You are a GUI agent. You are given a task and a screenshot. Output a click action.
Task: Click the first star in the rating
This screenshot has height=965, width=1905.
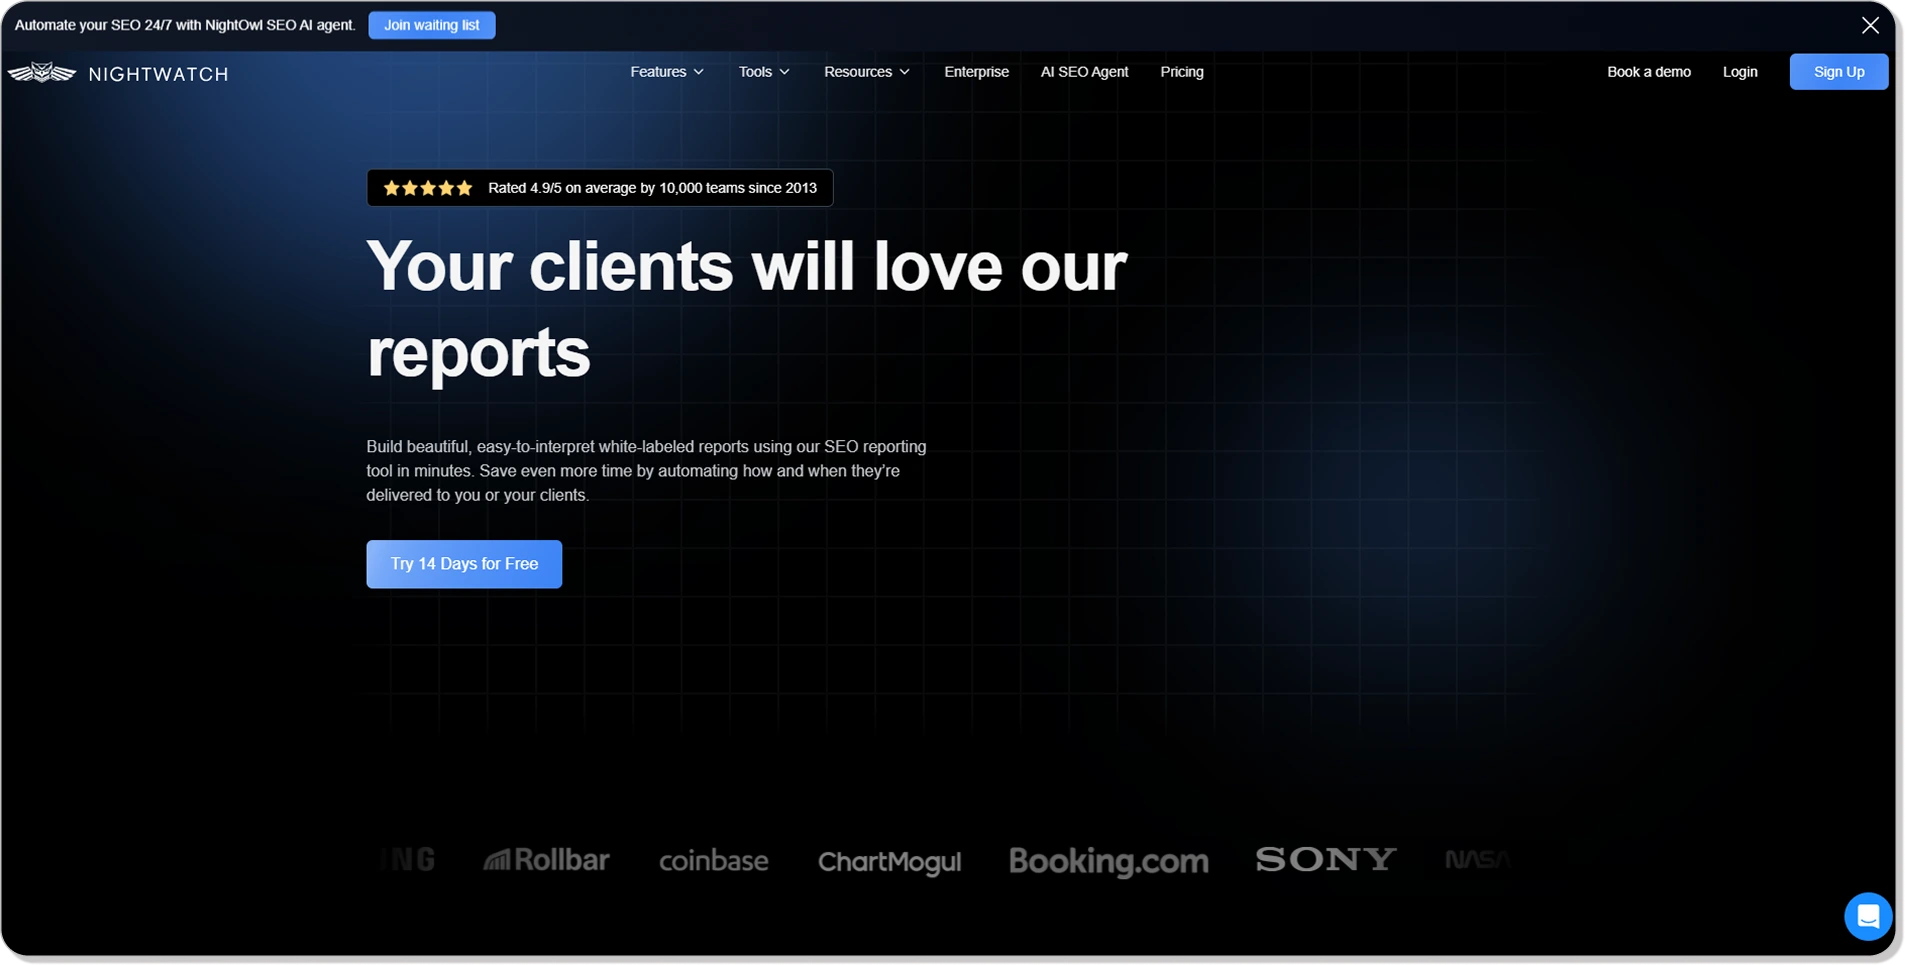(x=390, y=188)
